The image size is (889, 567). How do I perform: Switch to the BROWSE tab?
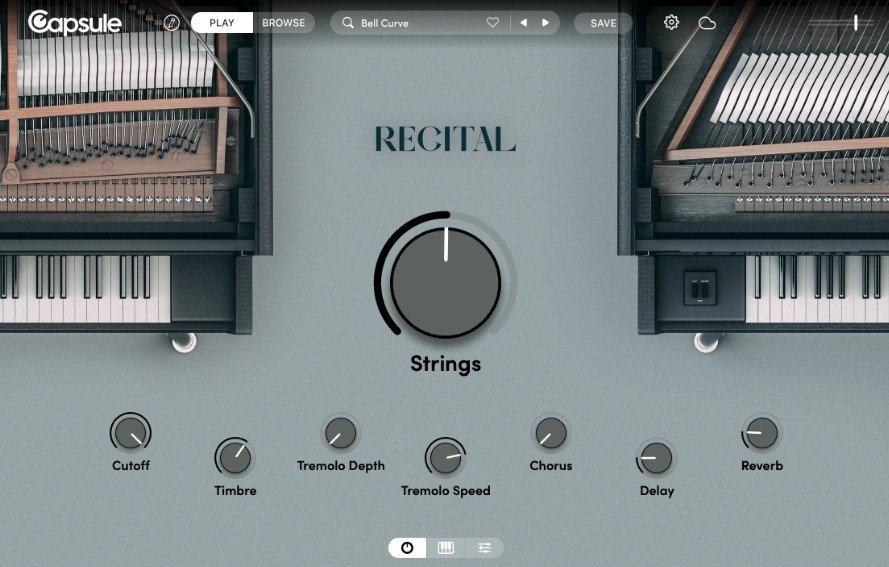pos(283,23)
